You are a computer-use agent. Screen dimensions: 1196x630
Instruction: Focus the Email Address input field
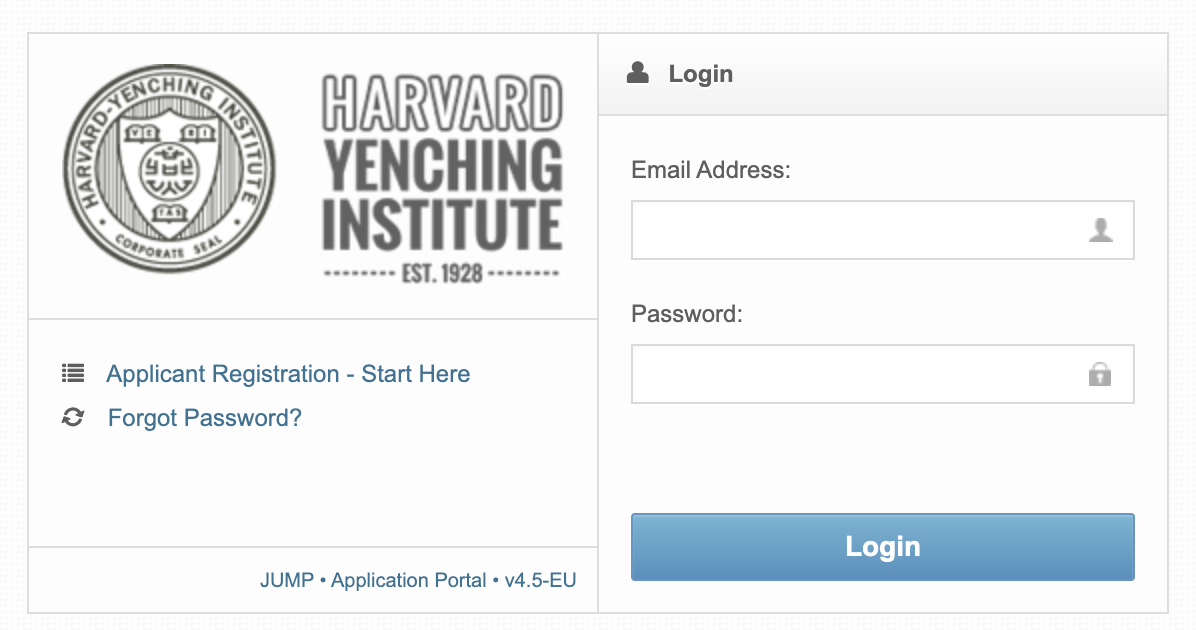(883, 230)
